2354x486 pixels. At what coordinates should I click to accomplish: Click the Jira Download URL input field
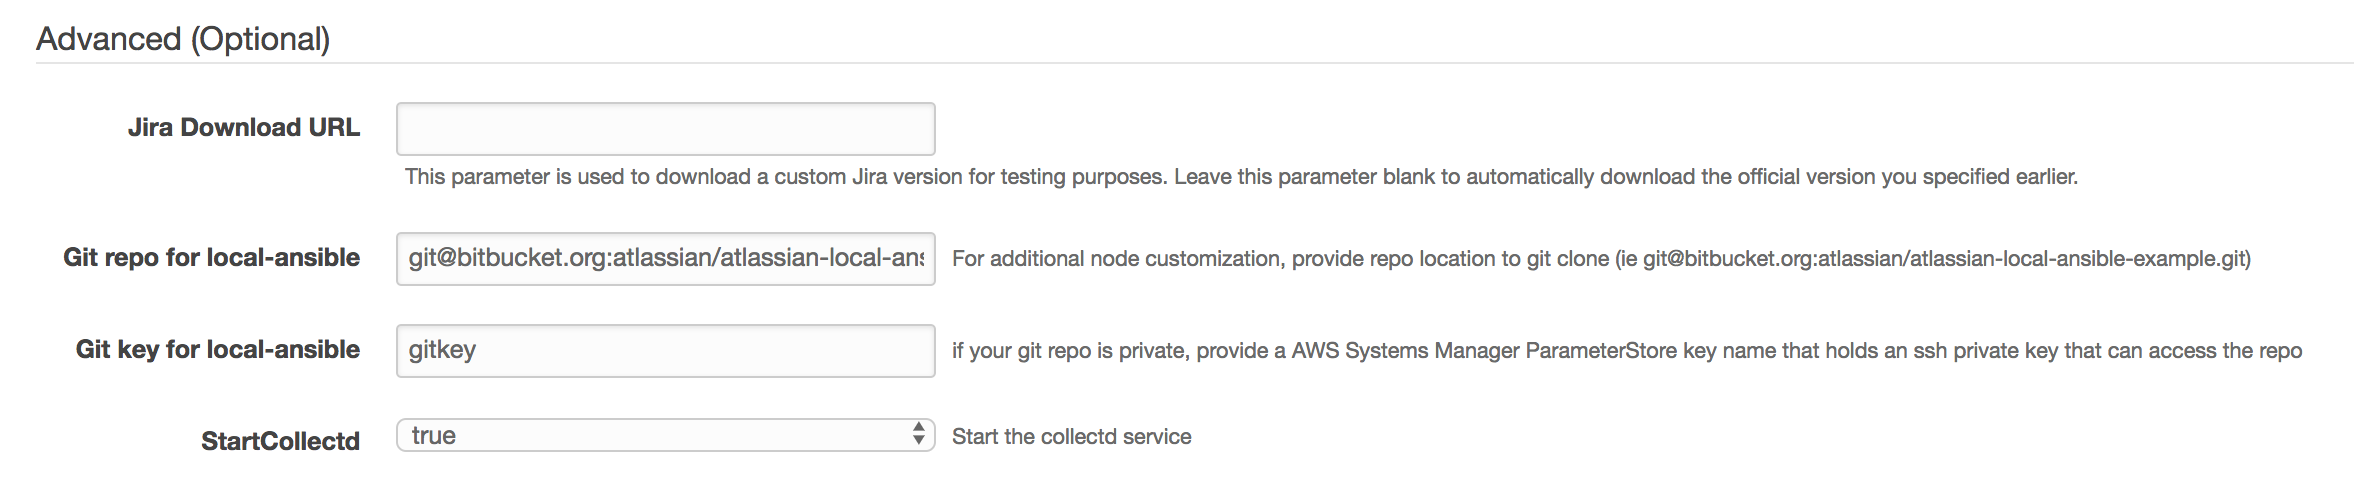(665, 129)
